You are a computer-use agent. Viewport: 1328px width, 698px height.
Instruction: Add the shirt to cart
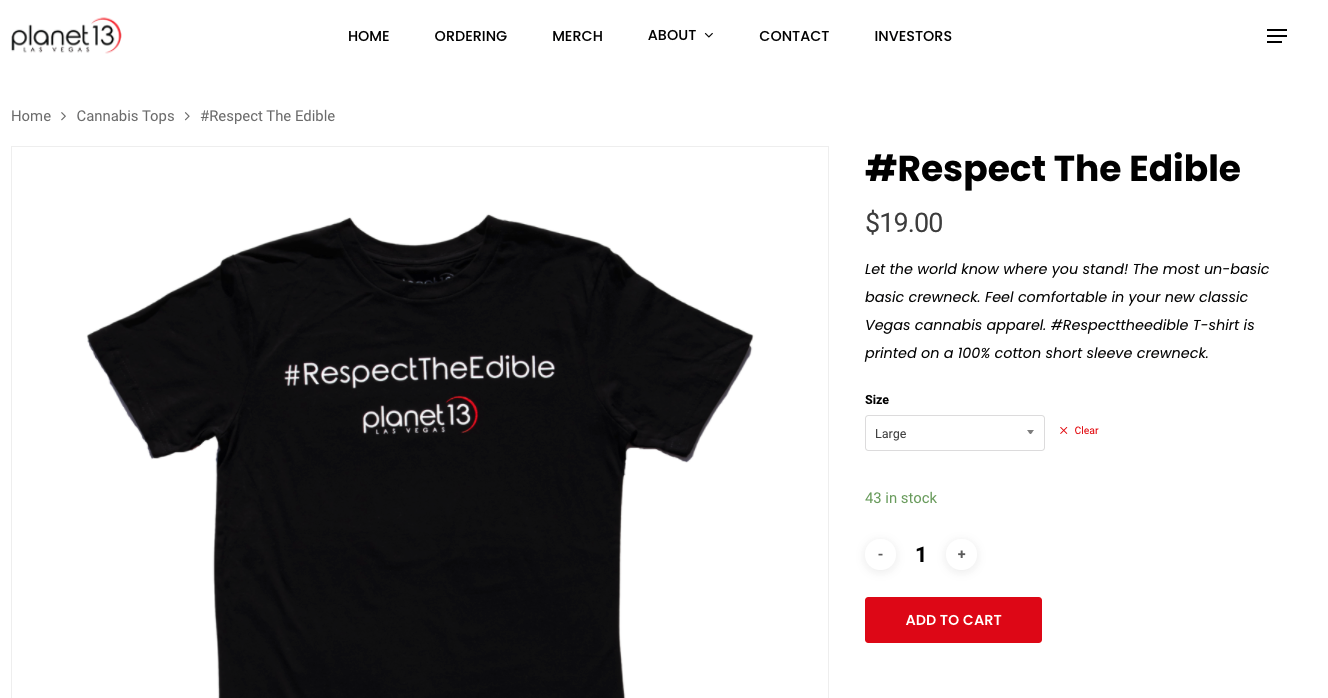point(953,620)
